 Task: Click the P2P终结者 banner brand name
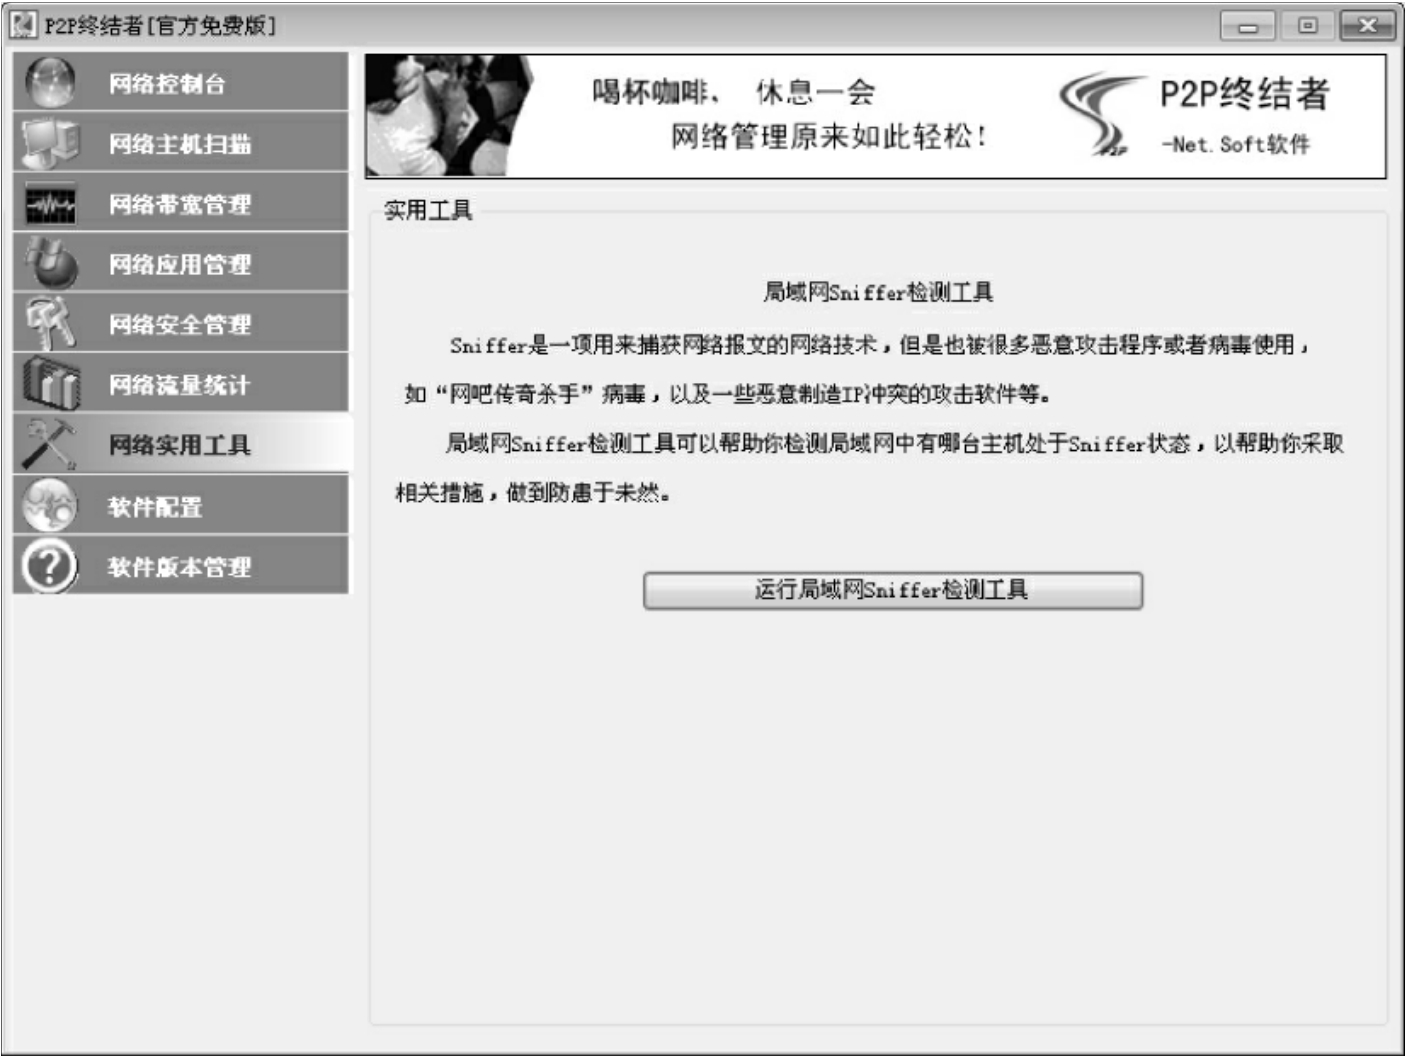[x=1244, y=94]
